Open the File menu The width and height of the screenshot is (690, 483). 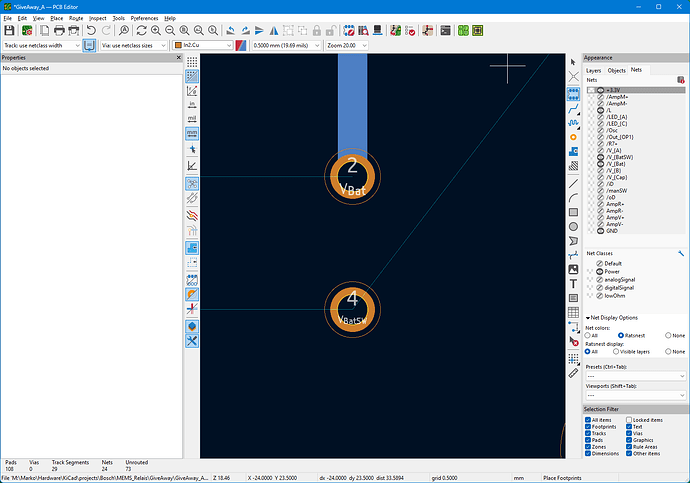(x=7, y=18)
